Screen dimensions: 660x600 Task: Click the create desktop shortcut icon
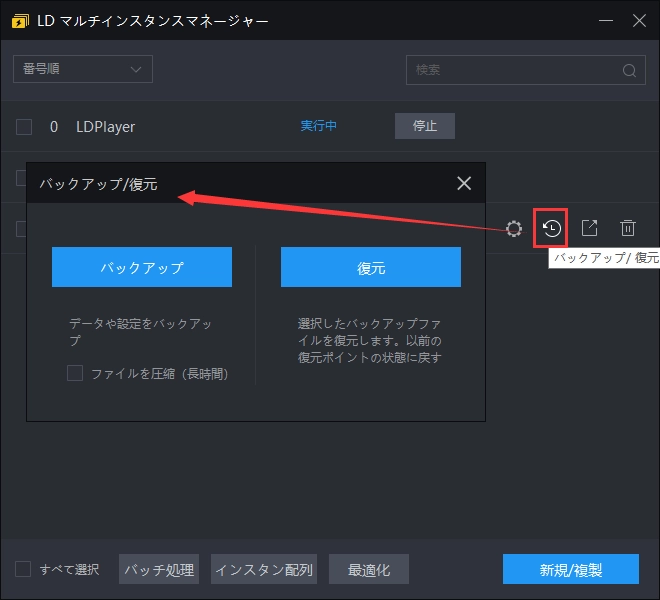click(x=589, y=228)
